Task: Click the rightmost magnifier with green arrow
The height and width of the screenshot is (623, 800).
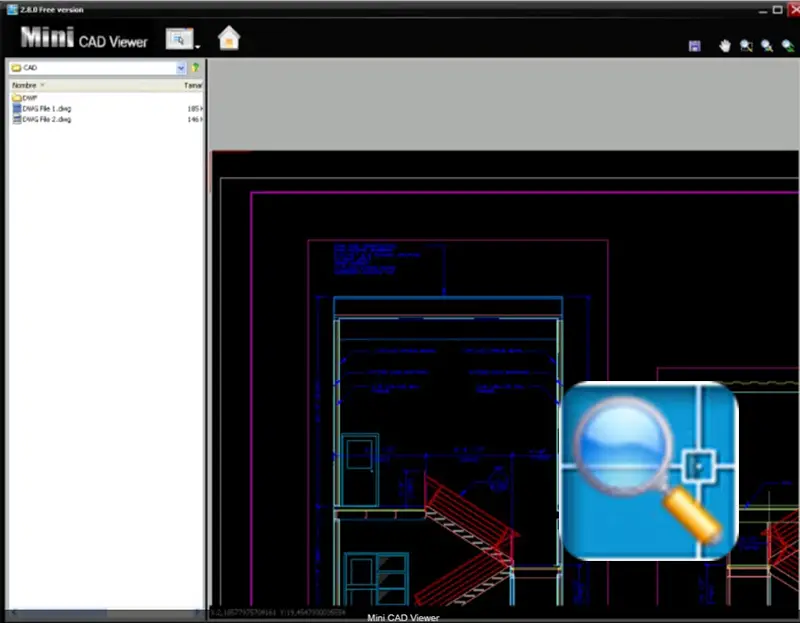Action: 788,46
